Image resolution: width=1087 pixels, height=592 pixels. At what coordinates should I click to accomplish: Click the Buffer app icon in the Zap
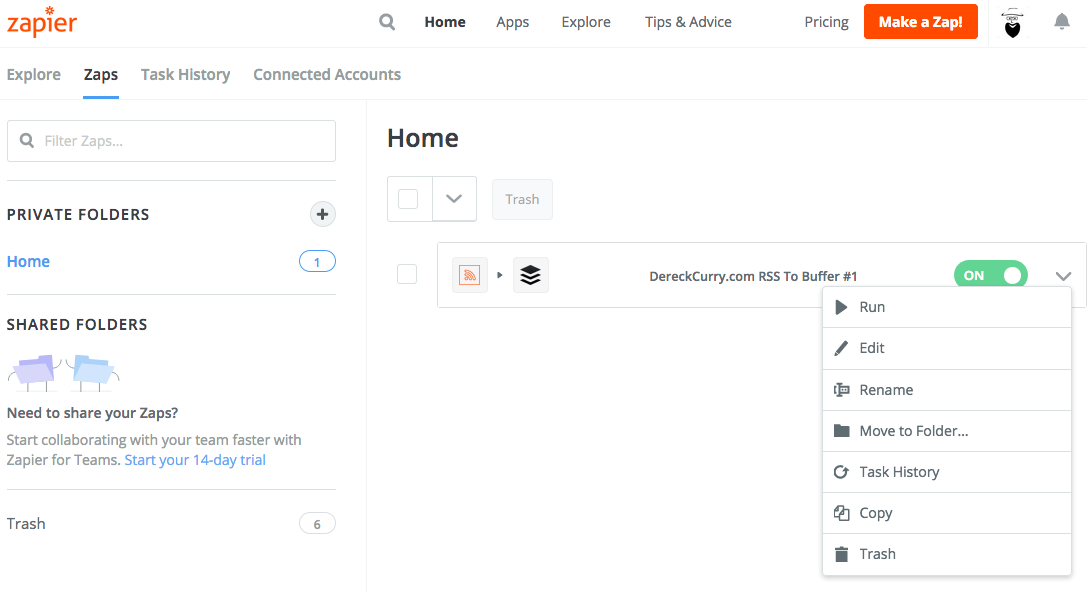pos(530,275)
